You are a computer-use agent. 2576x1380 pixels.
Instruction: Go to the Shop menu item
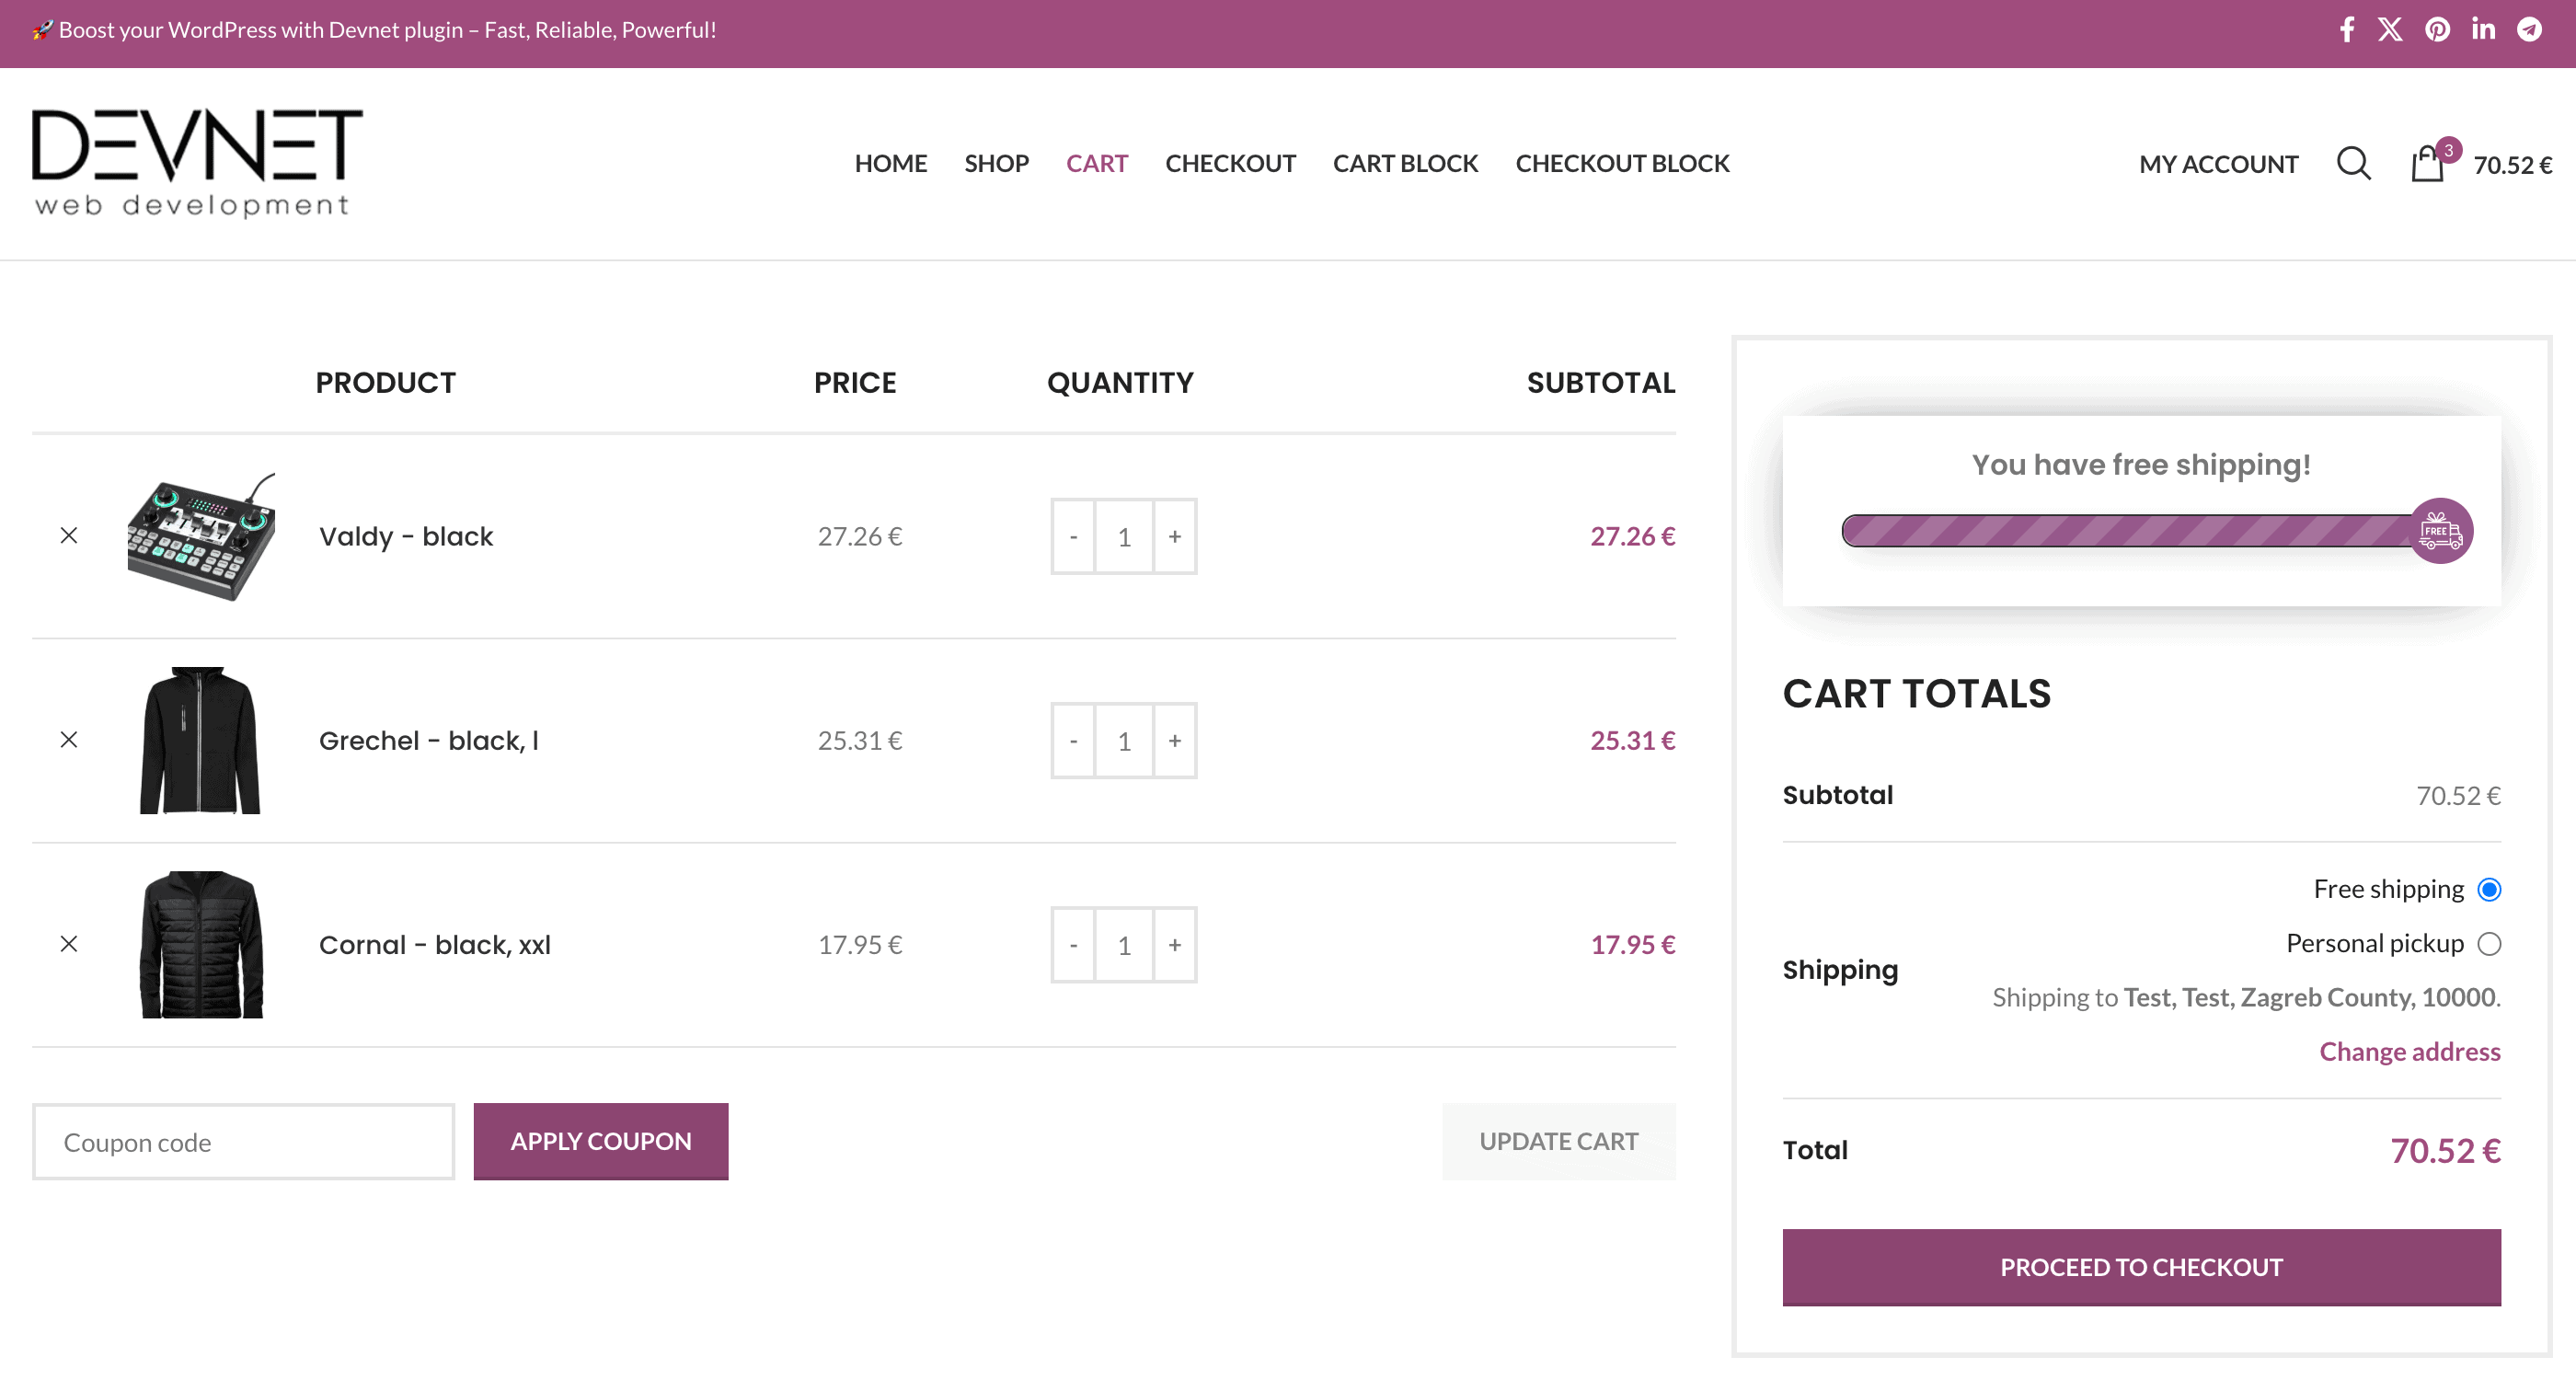996,163
